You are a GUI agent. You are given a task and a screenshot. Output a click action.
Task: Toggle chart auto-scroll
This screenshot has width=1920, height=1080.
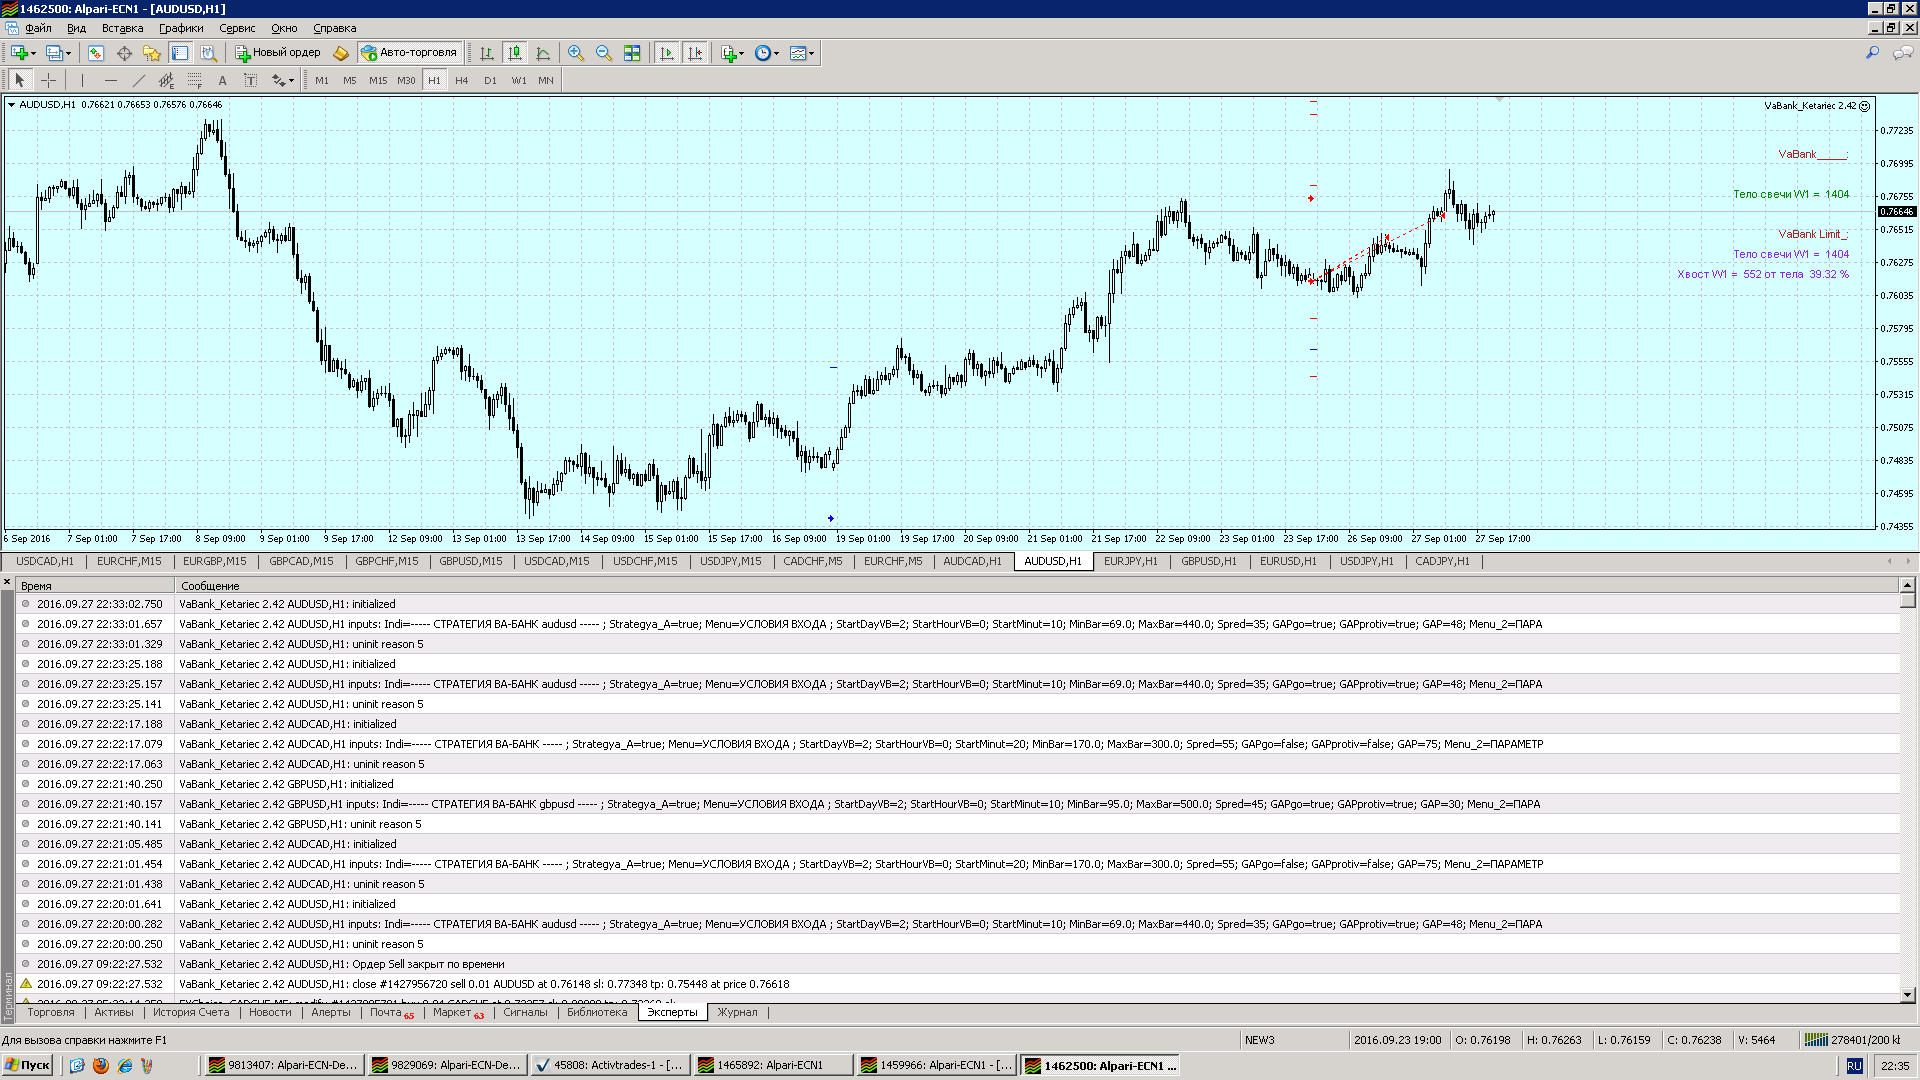pos(667,53)
